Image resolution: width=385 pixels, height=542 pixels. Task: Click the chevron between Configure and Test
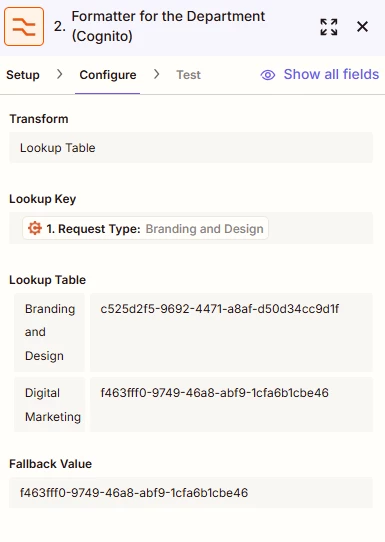(157, 74)
